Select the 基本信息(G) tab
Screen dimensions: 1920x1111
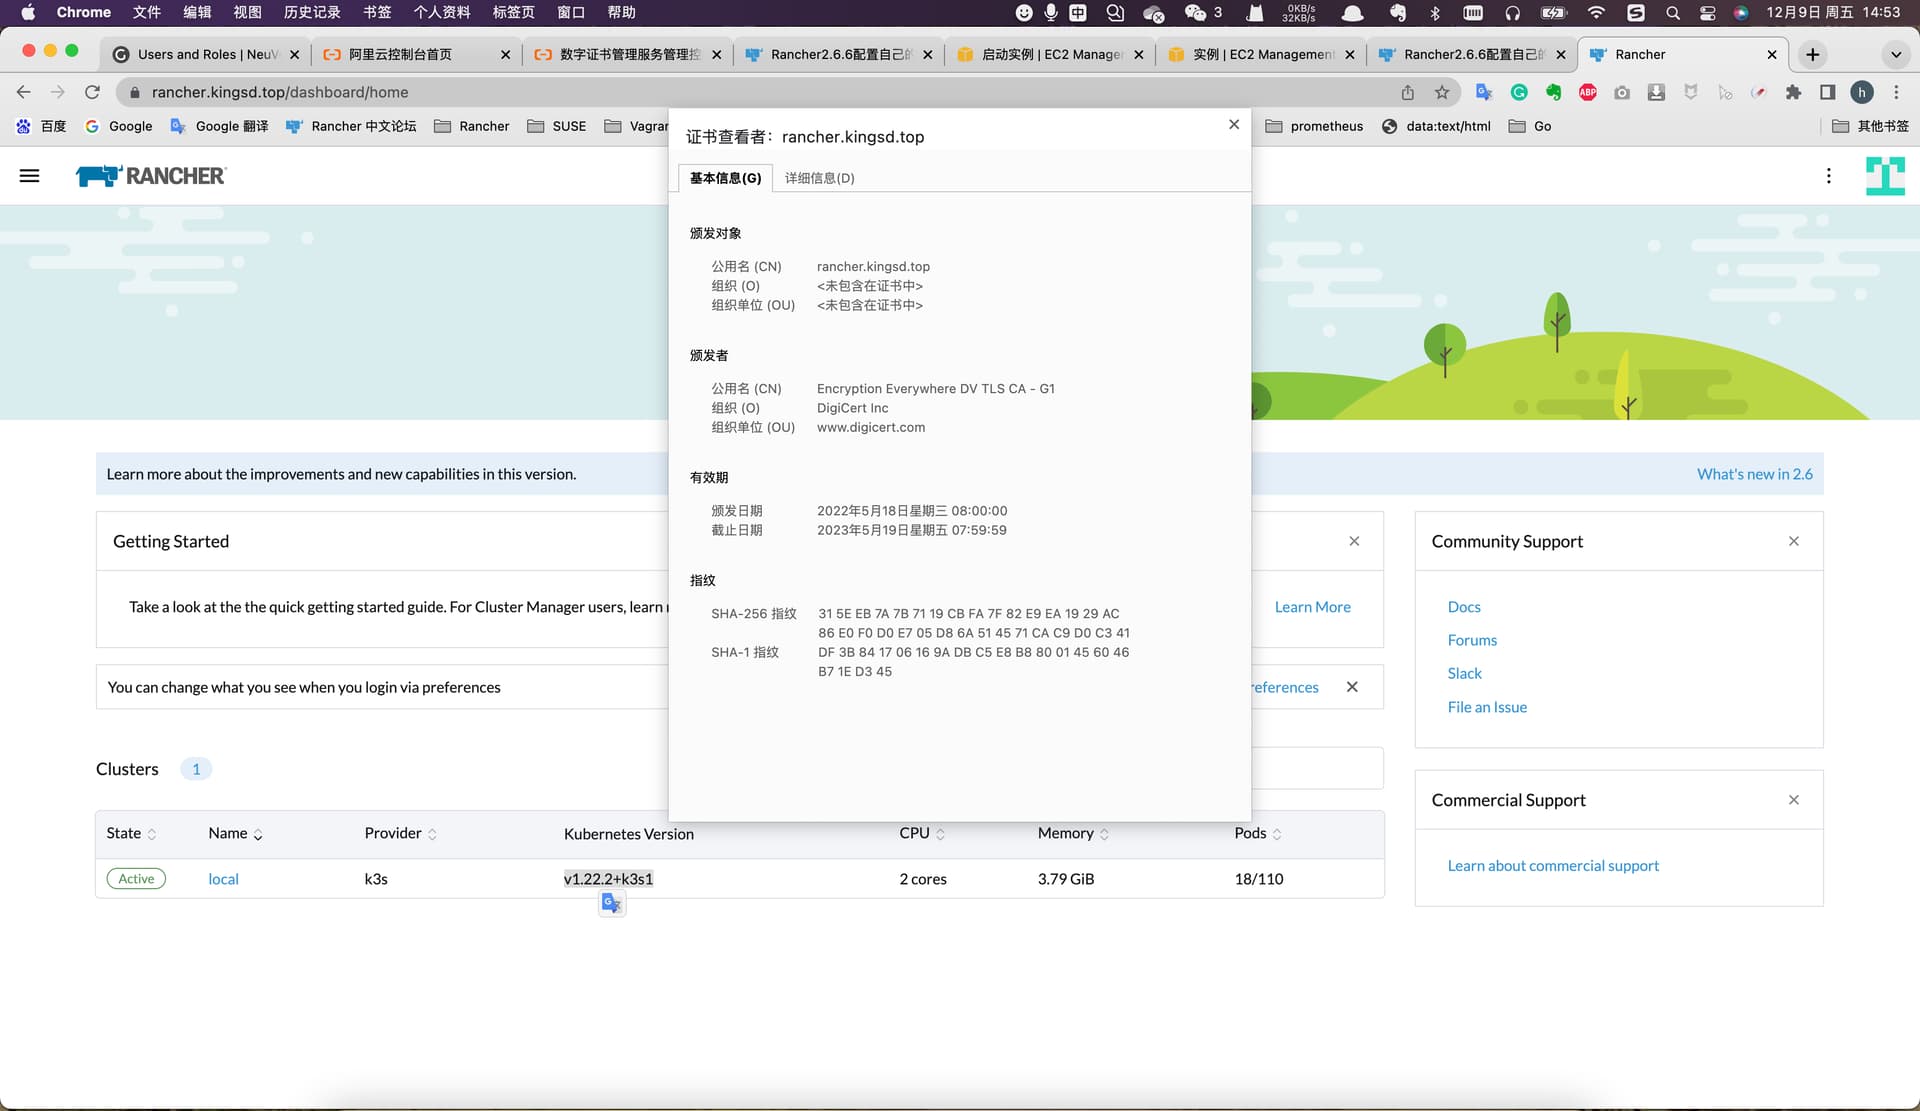click(725, 178)
